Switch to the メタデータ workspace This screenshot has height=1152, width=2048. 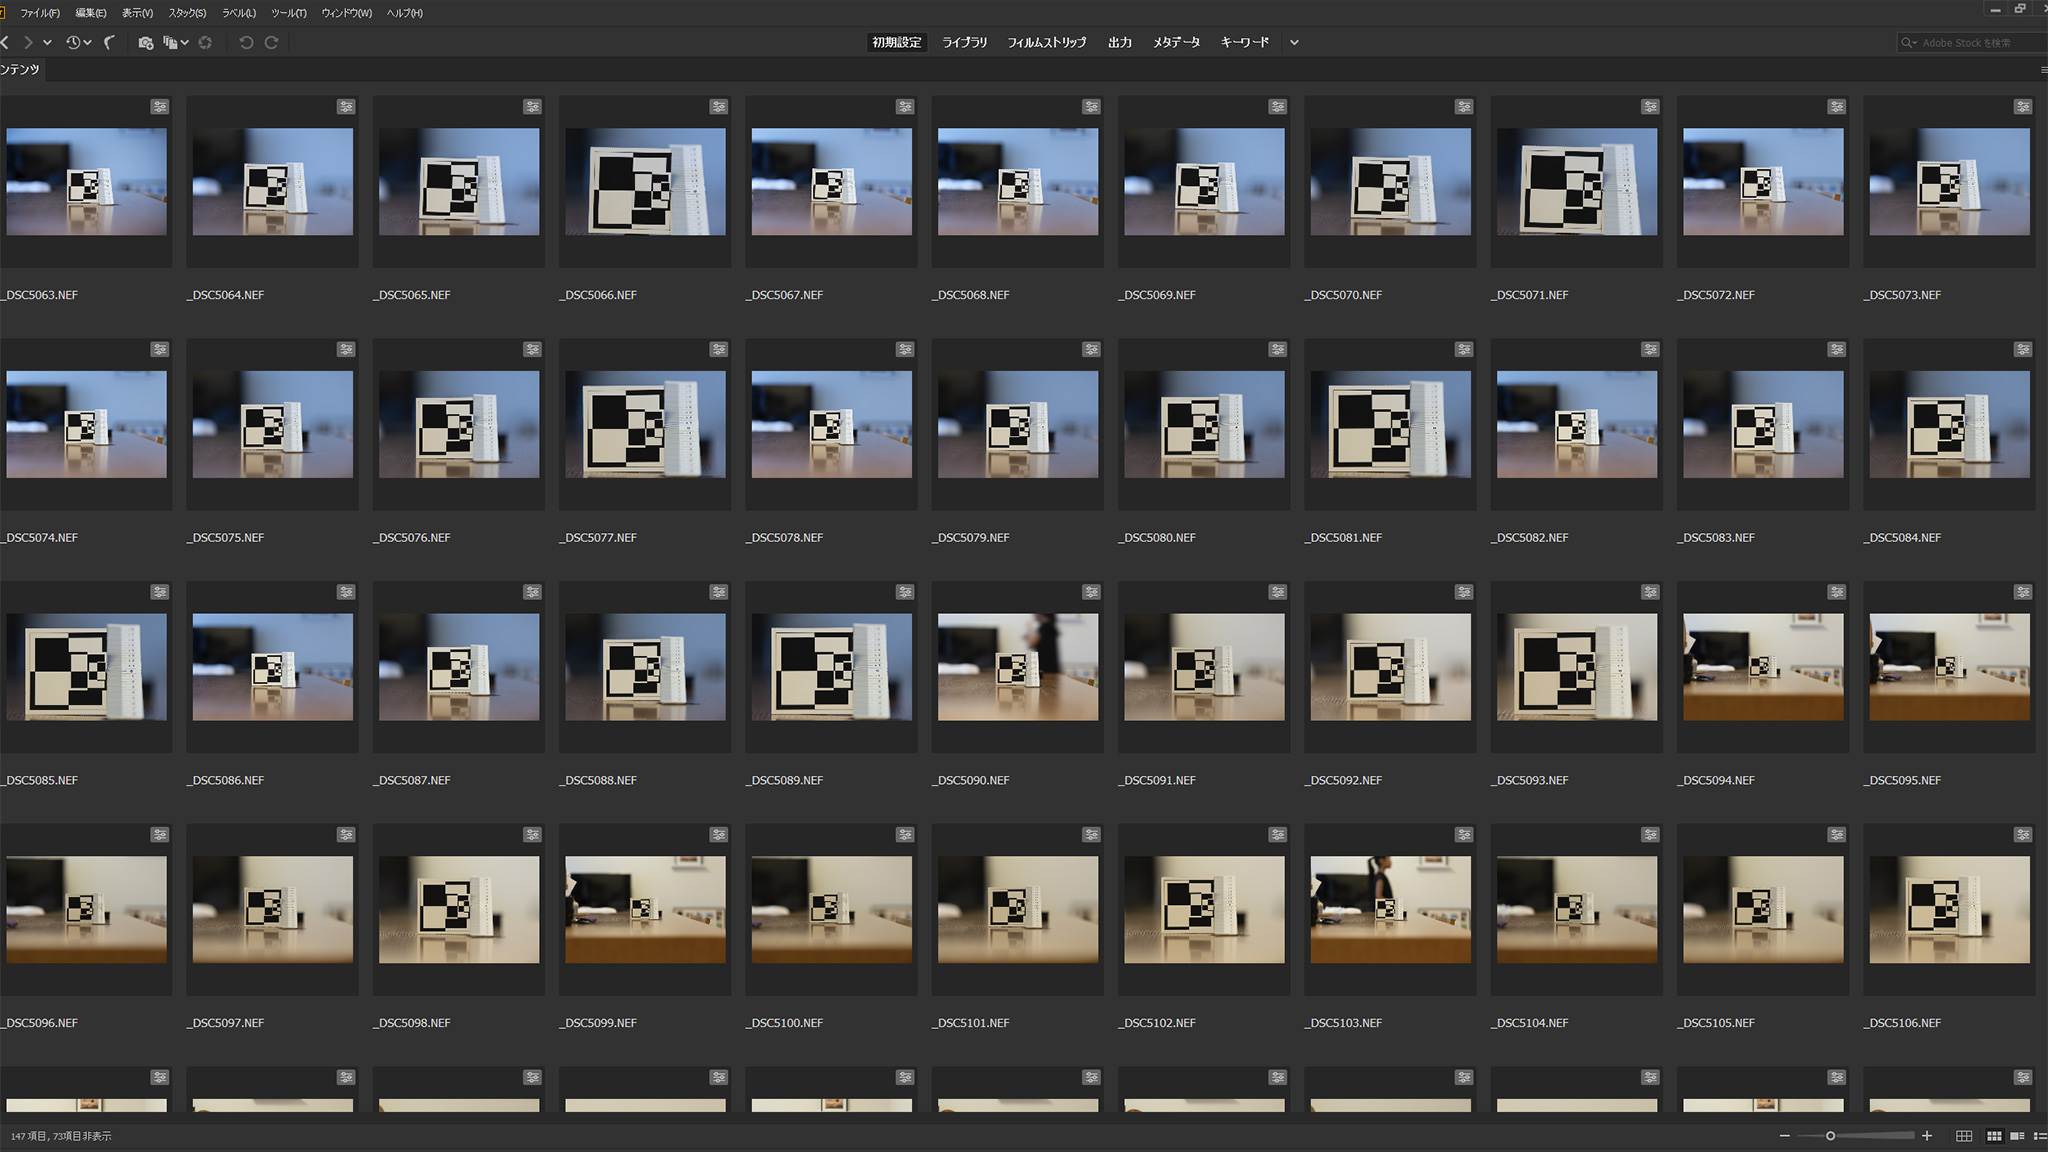pos(1176,42)
